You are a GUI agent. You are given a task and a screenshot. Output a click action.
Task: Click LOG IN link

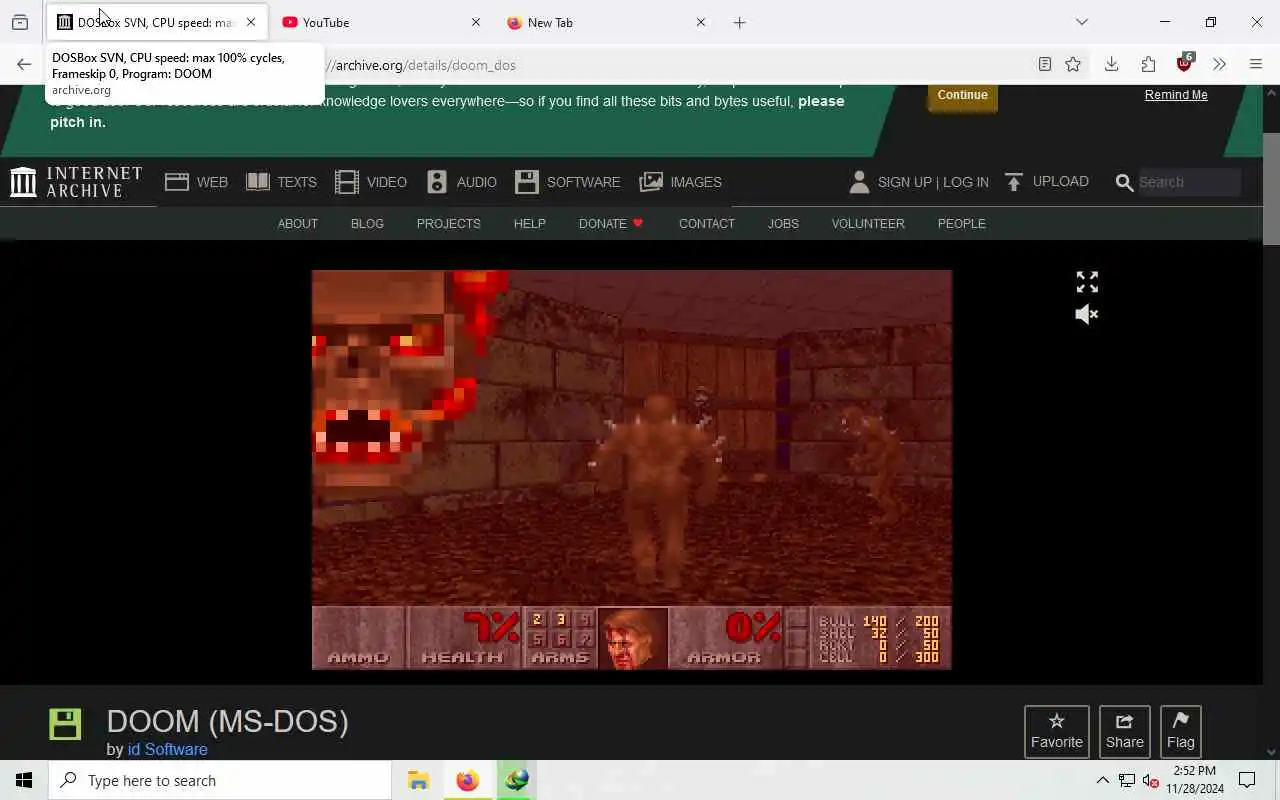pyautogui.click(x=966, y=182)
